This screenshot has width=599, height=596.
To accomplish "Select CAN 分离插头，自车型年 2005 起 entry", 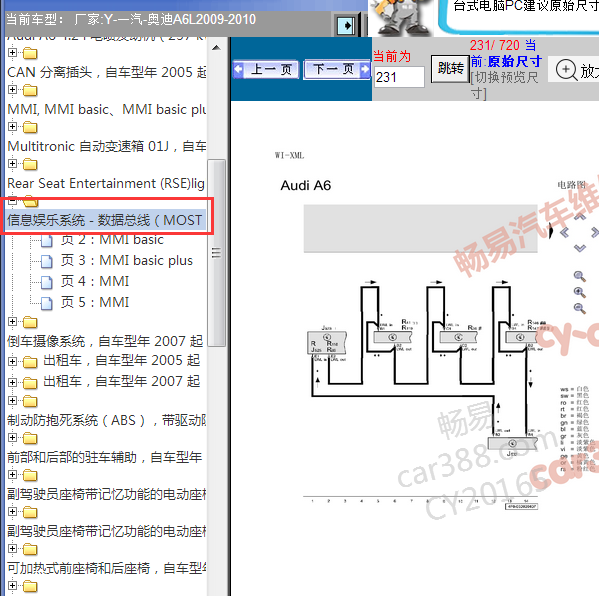I will (x=107, y=72).
